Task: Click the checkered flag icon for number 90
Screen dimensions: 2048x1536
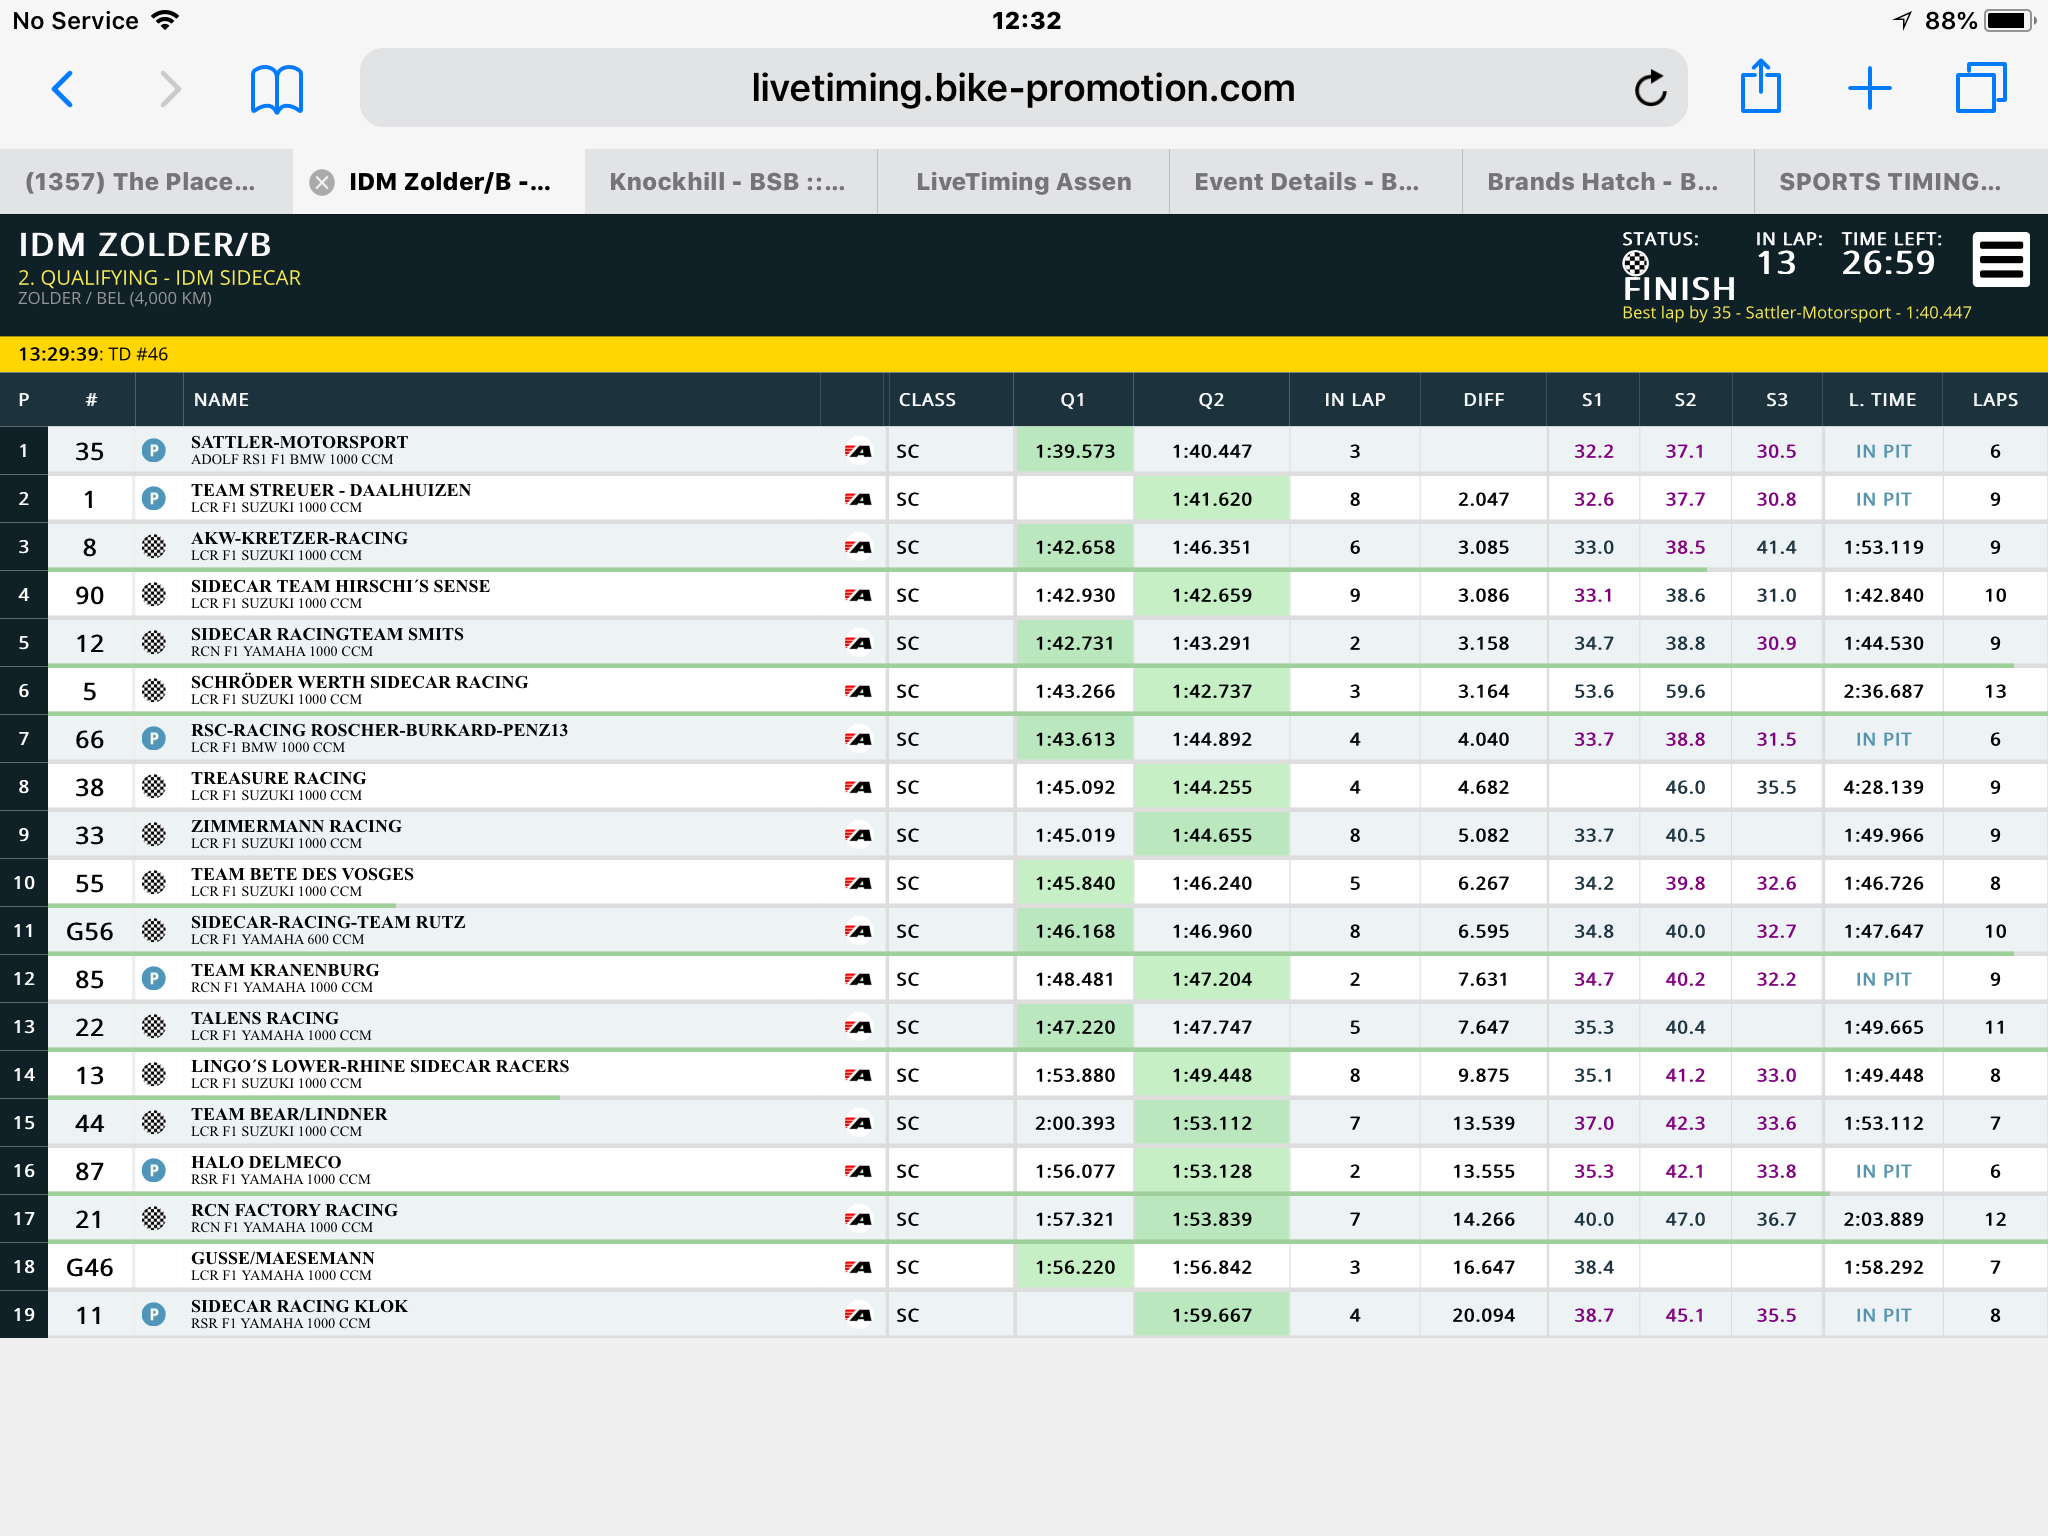Action: [153, 595]
